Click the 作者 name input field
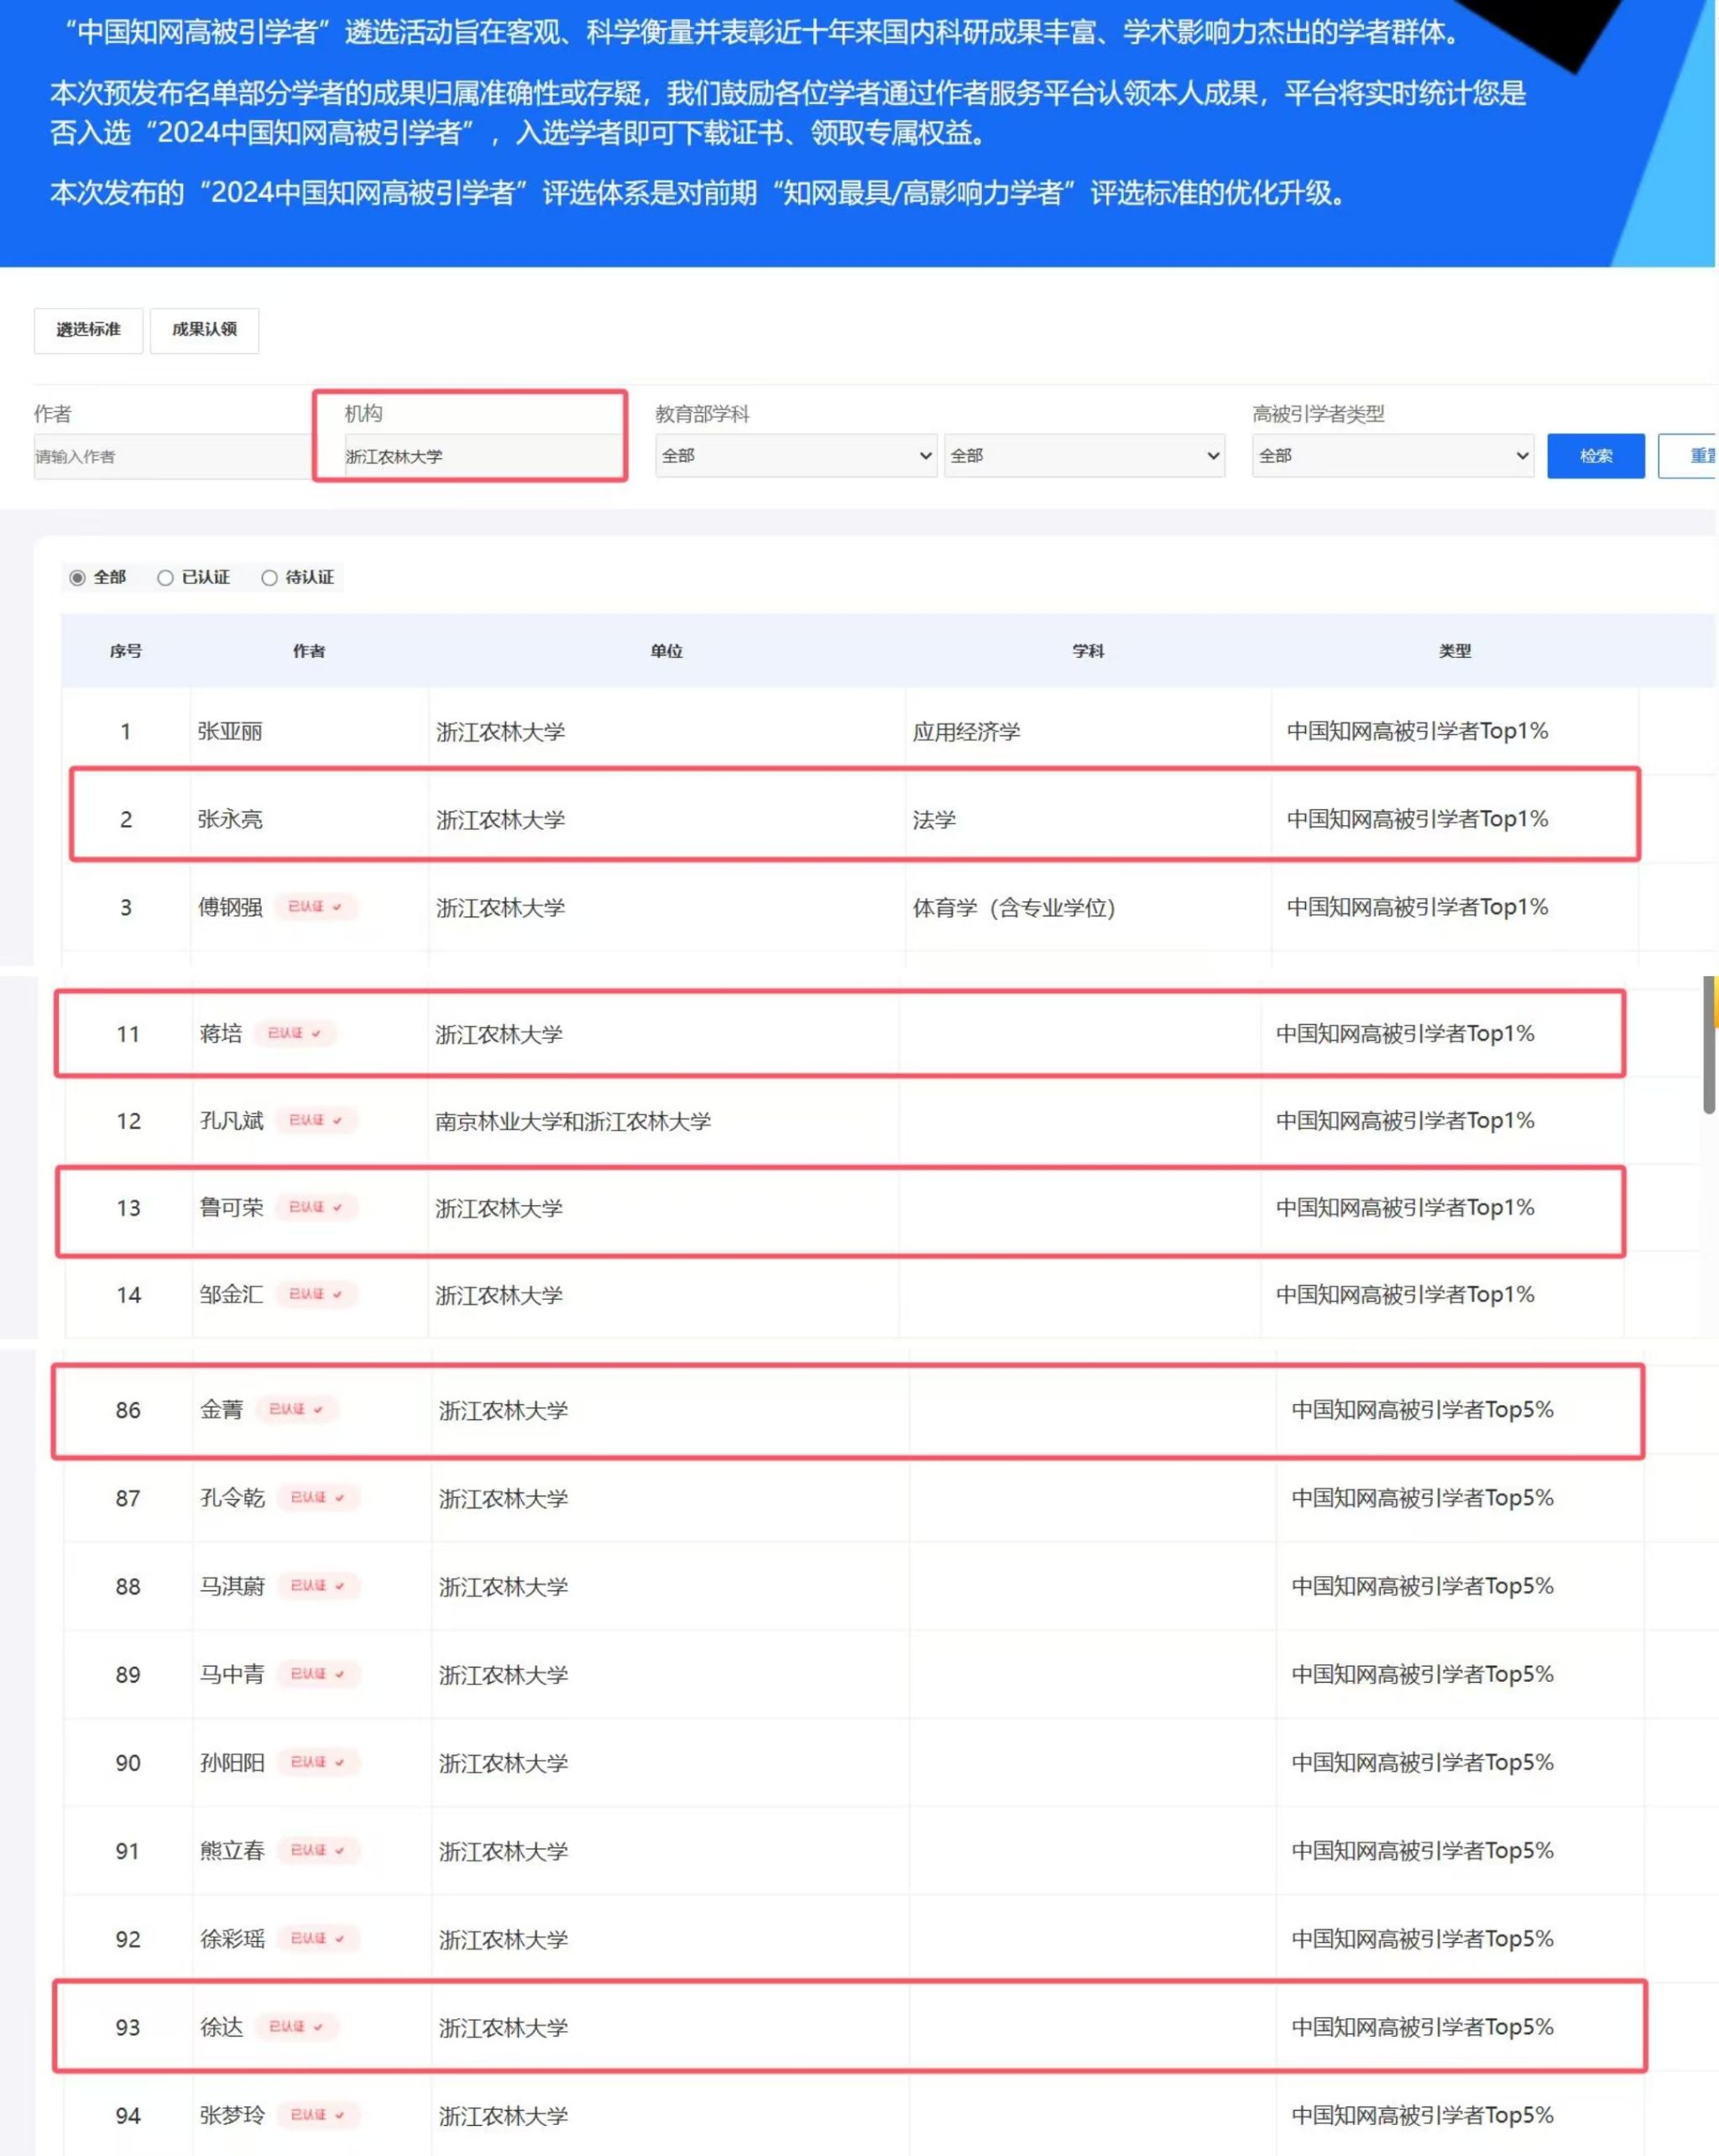 point(170,457)
